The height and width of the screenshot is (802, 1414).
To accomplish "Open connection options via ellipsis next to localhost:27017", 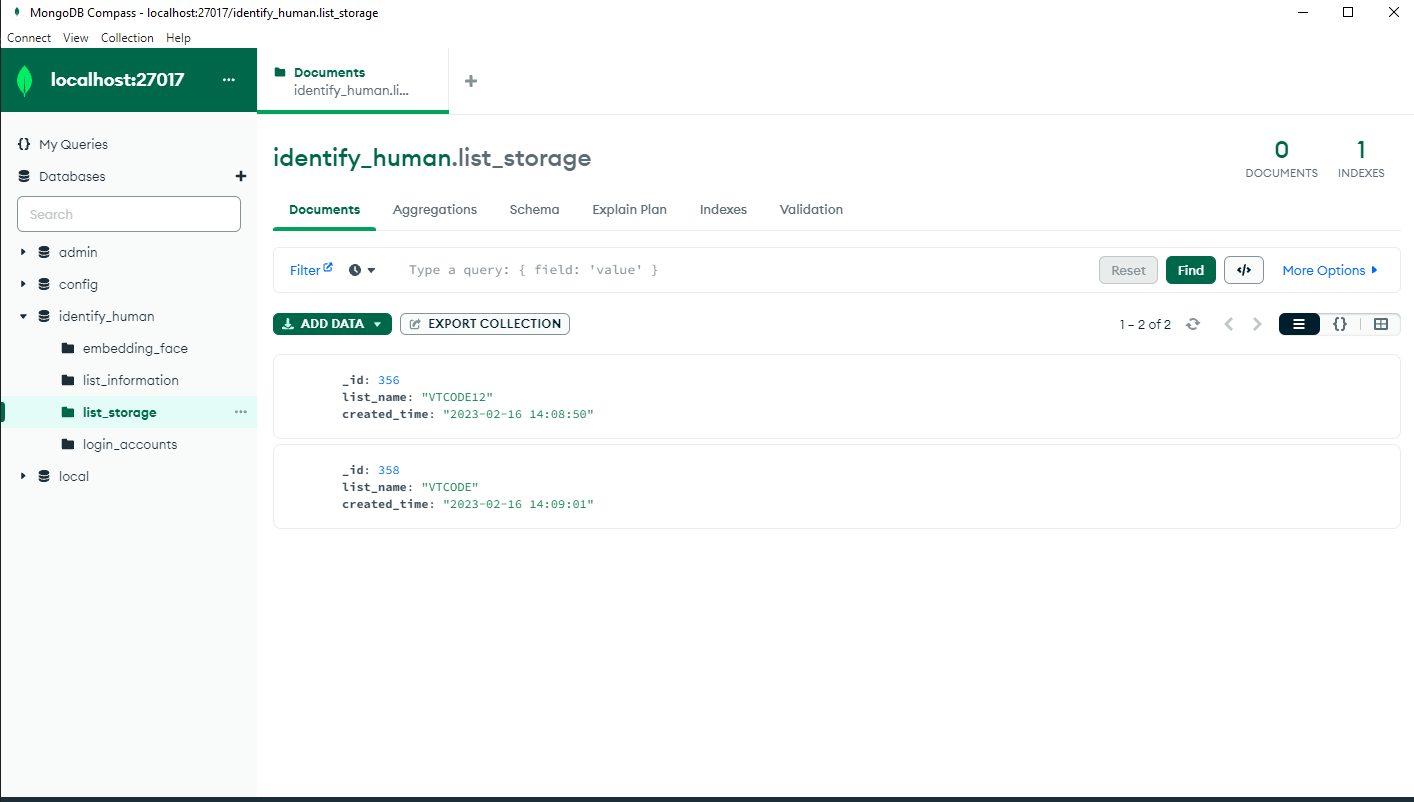I will click(229, 79).
